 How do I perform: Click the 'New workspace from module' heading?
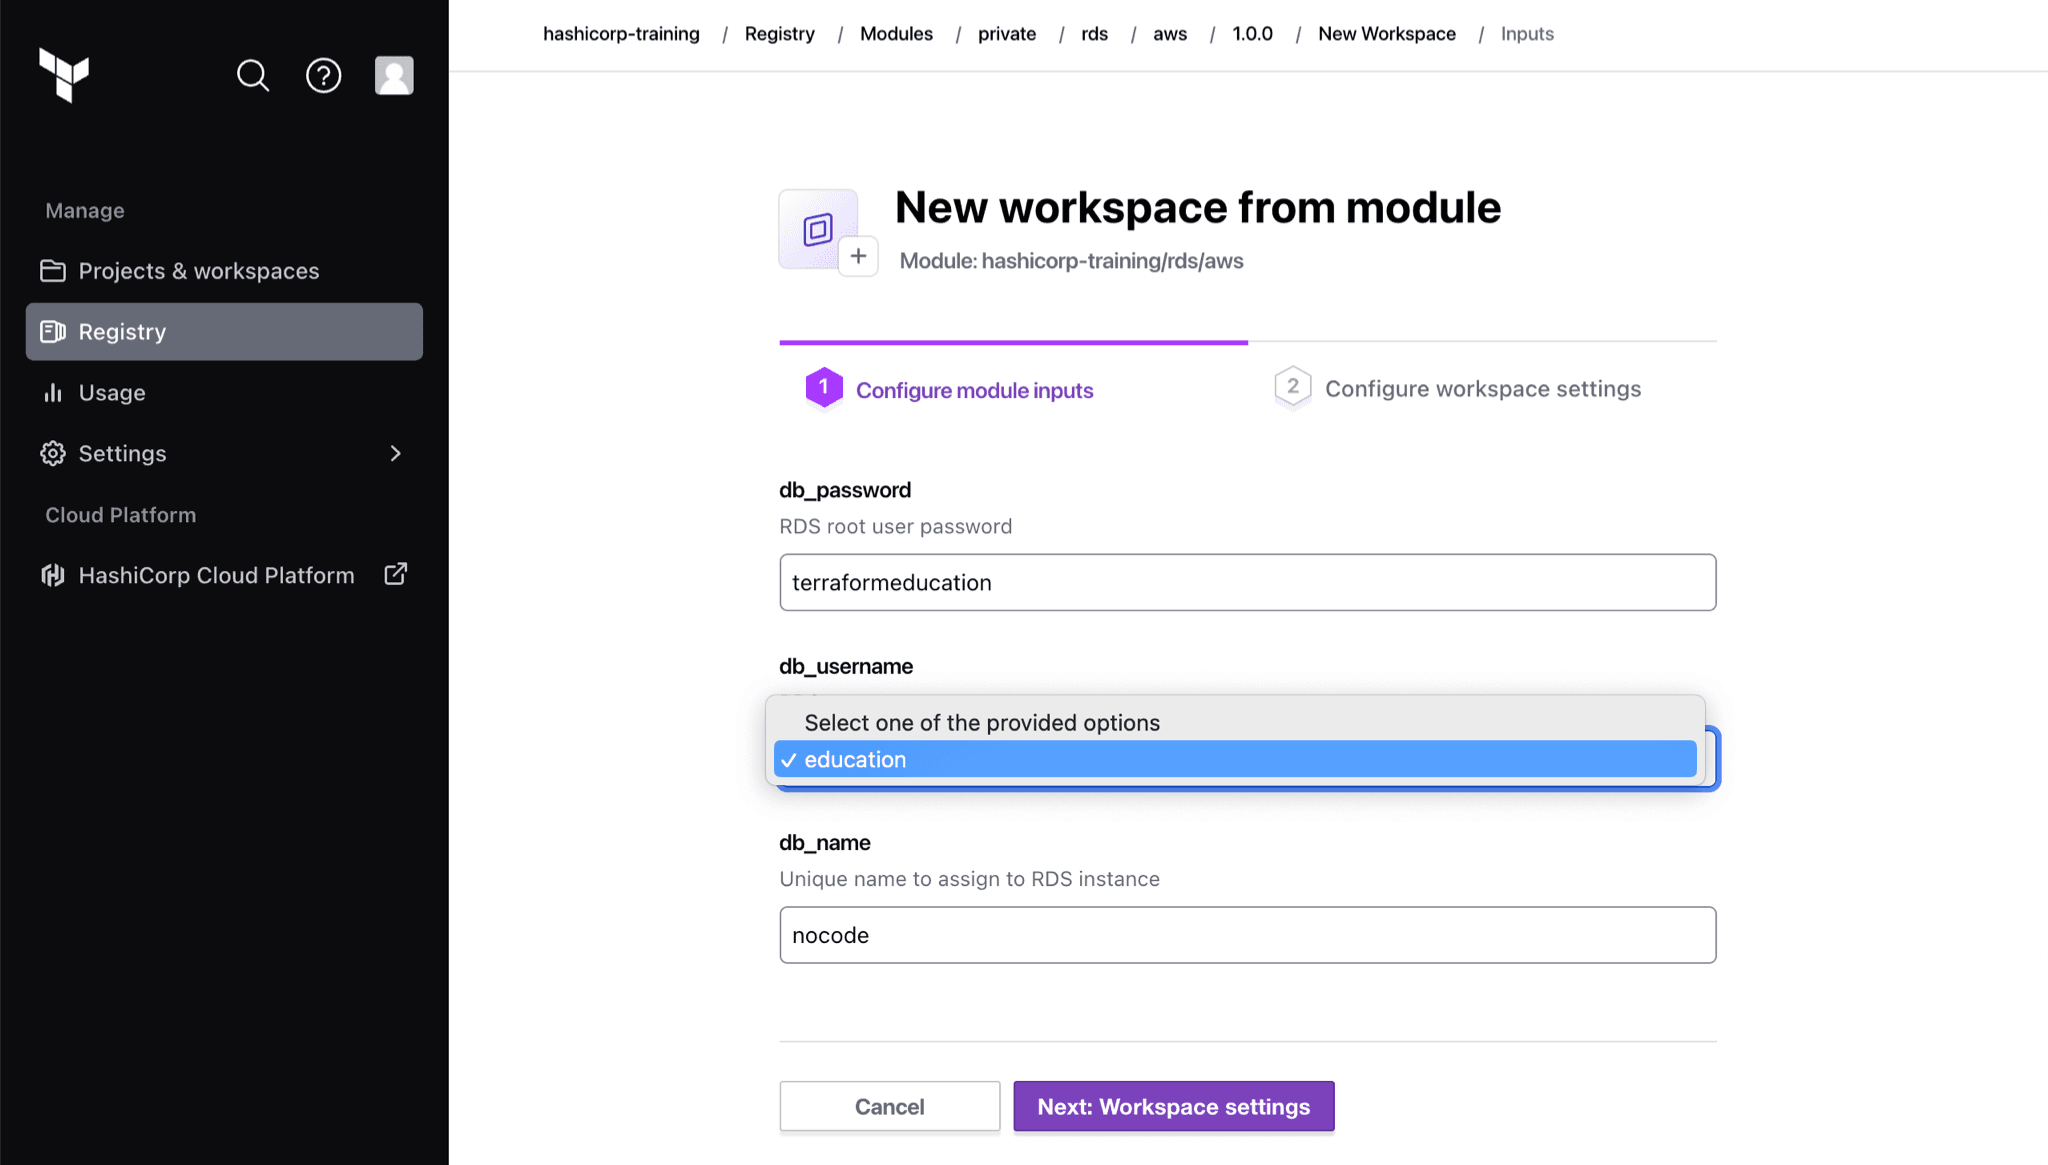pos(1198,207)
